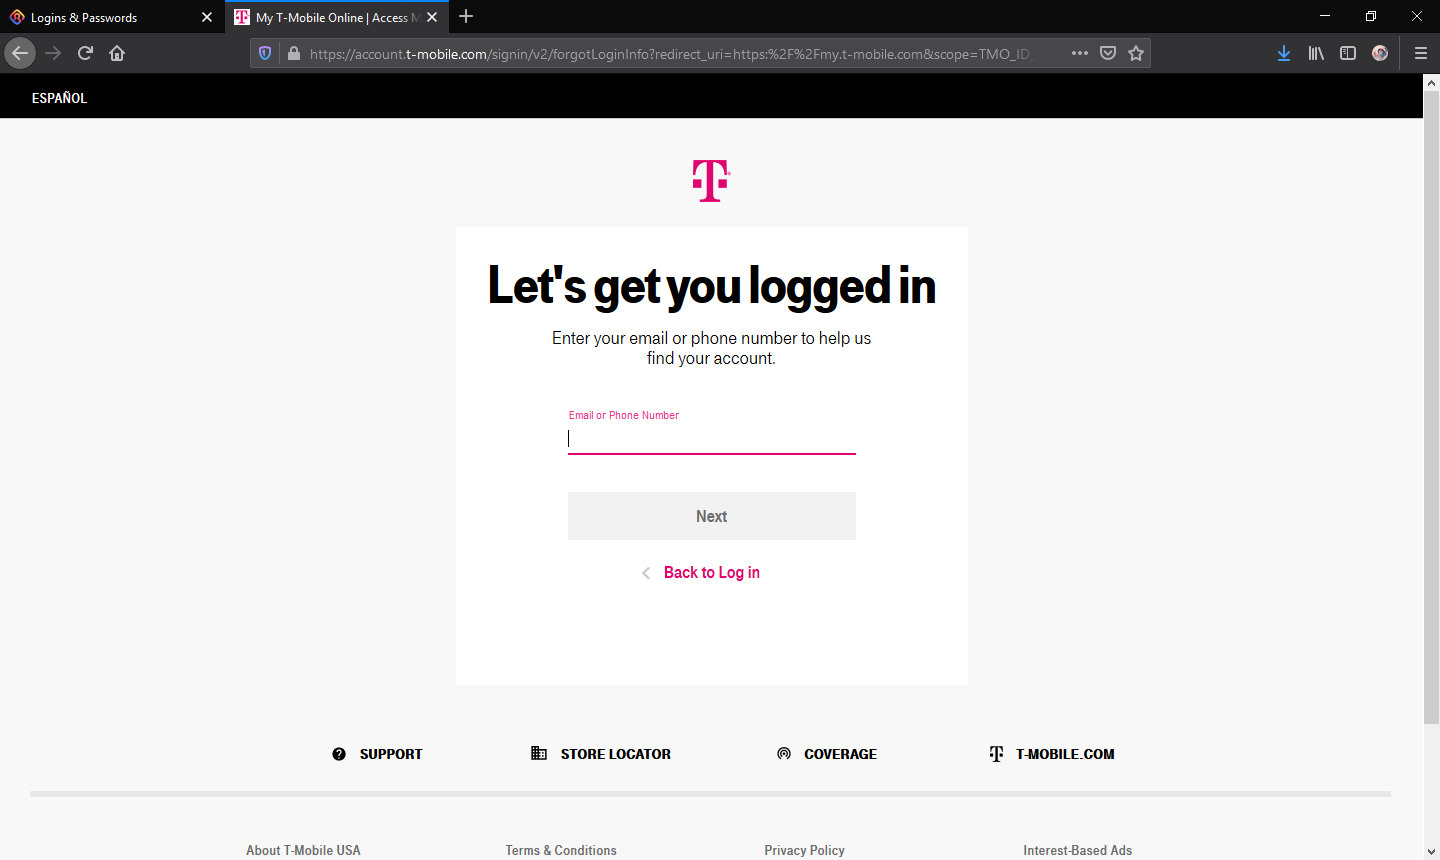Close the My T-Mobile Online tab
The width and height of the screenshot is (1440, 860).
[x=432, y=17]
